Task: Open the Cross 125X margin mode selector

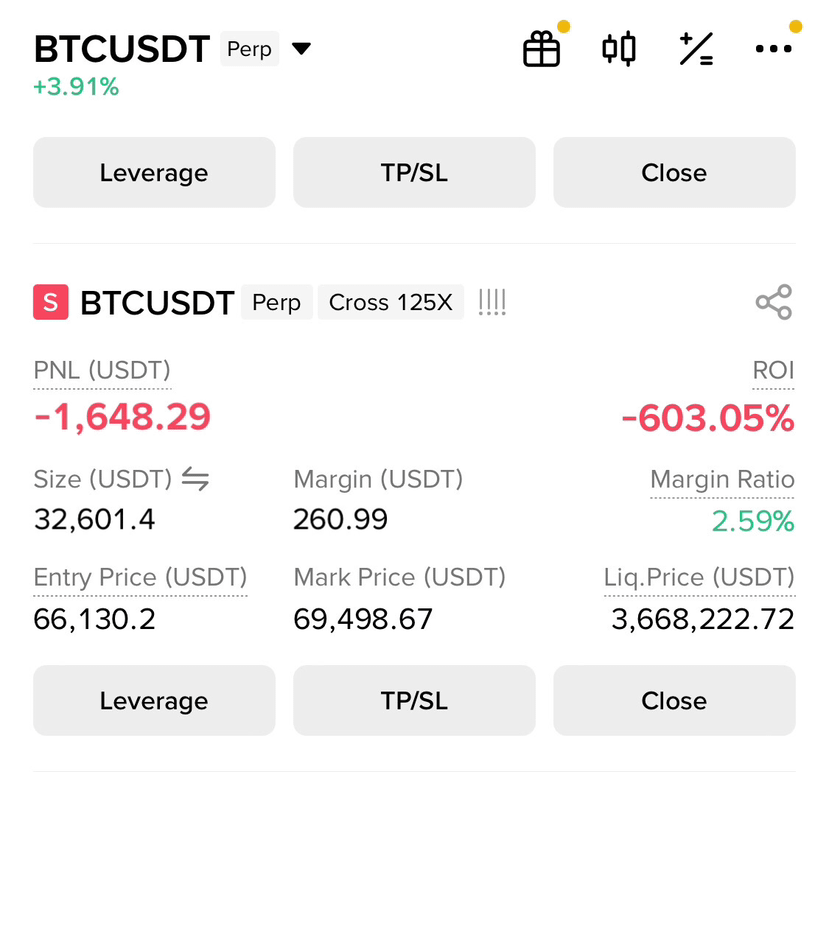Action: coord(391,302)
